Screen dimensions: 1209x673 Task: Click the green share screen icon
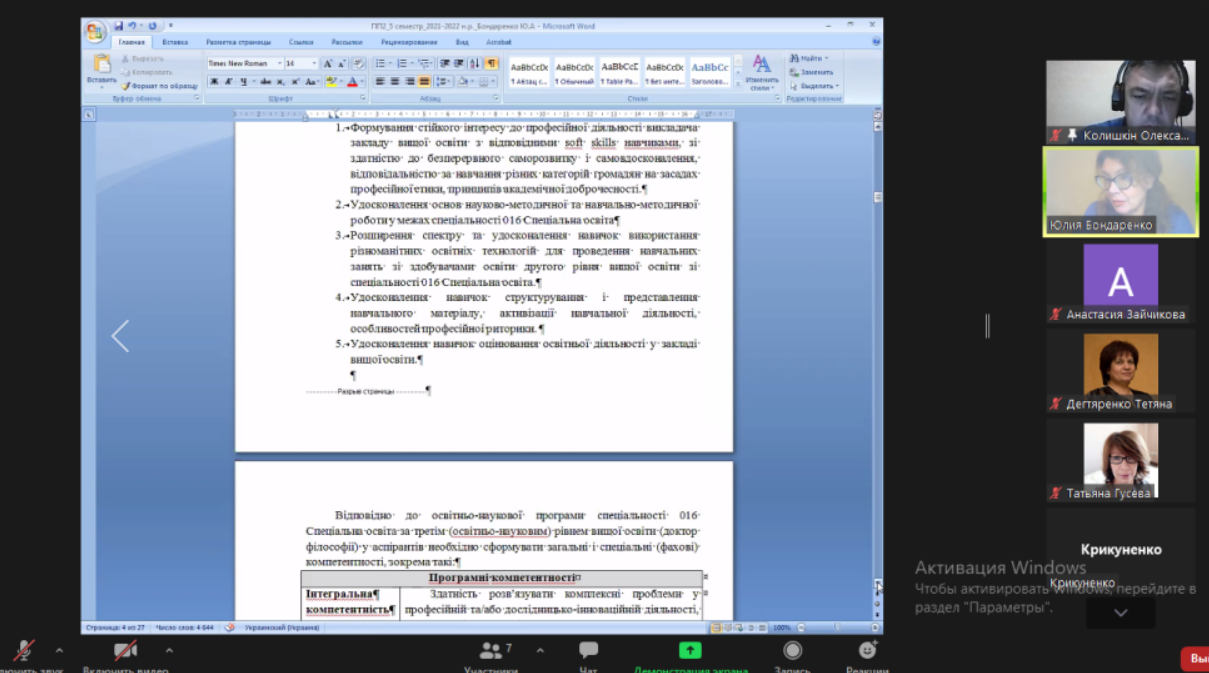coord(690,651)
